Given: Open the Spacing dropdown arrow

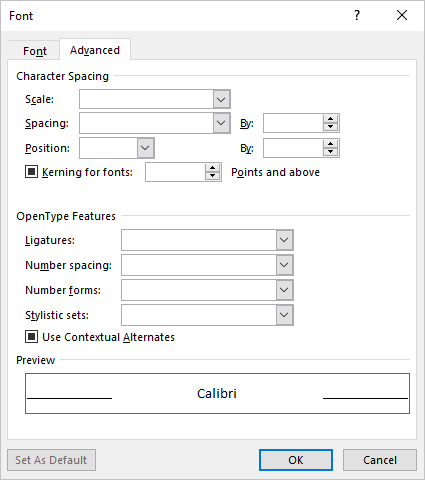Looking at the screenshot, I should pos(221,123).
